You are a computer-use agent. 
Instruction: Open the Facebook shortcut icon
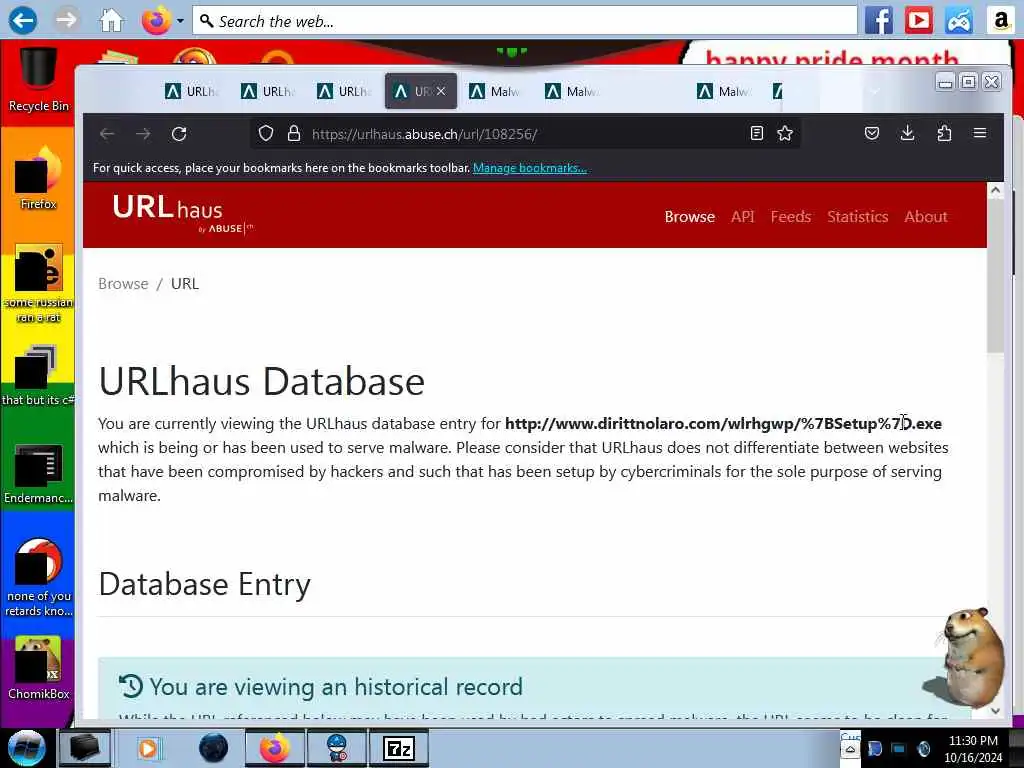(878, 21)
